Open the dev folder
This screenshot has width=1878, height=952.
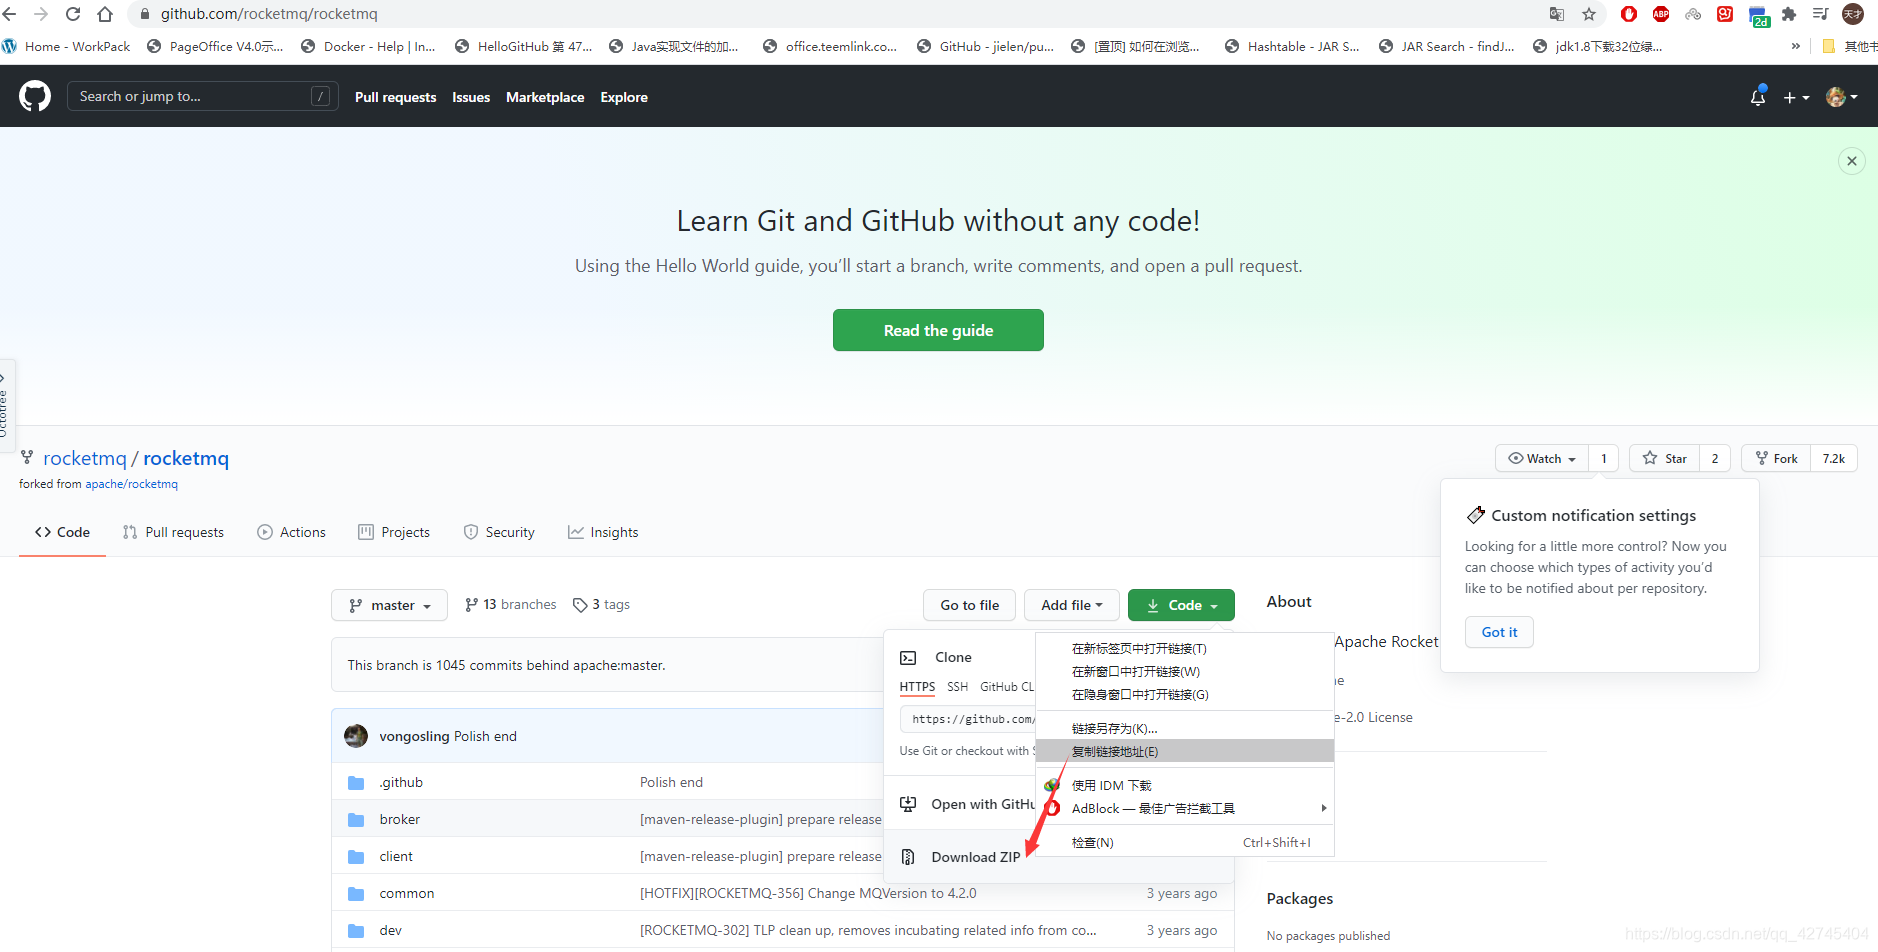(390, 930)
